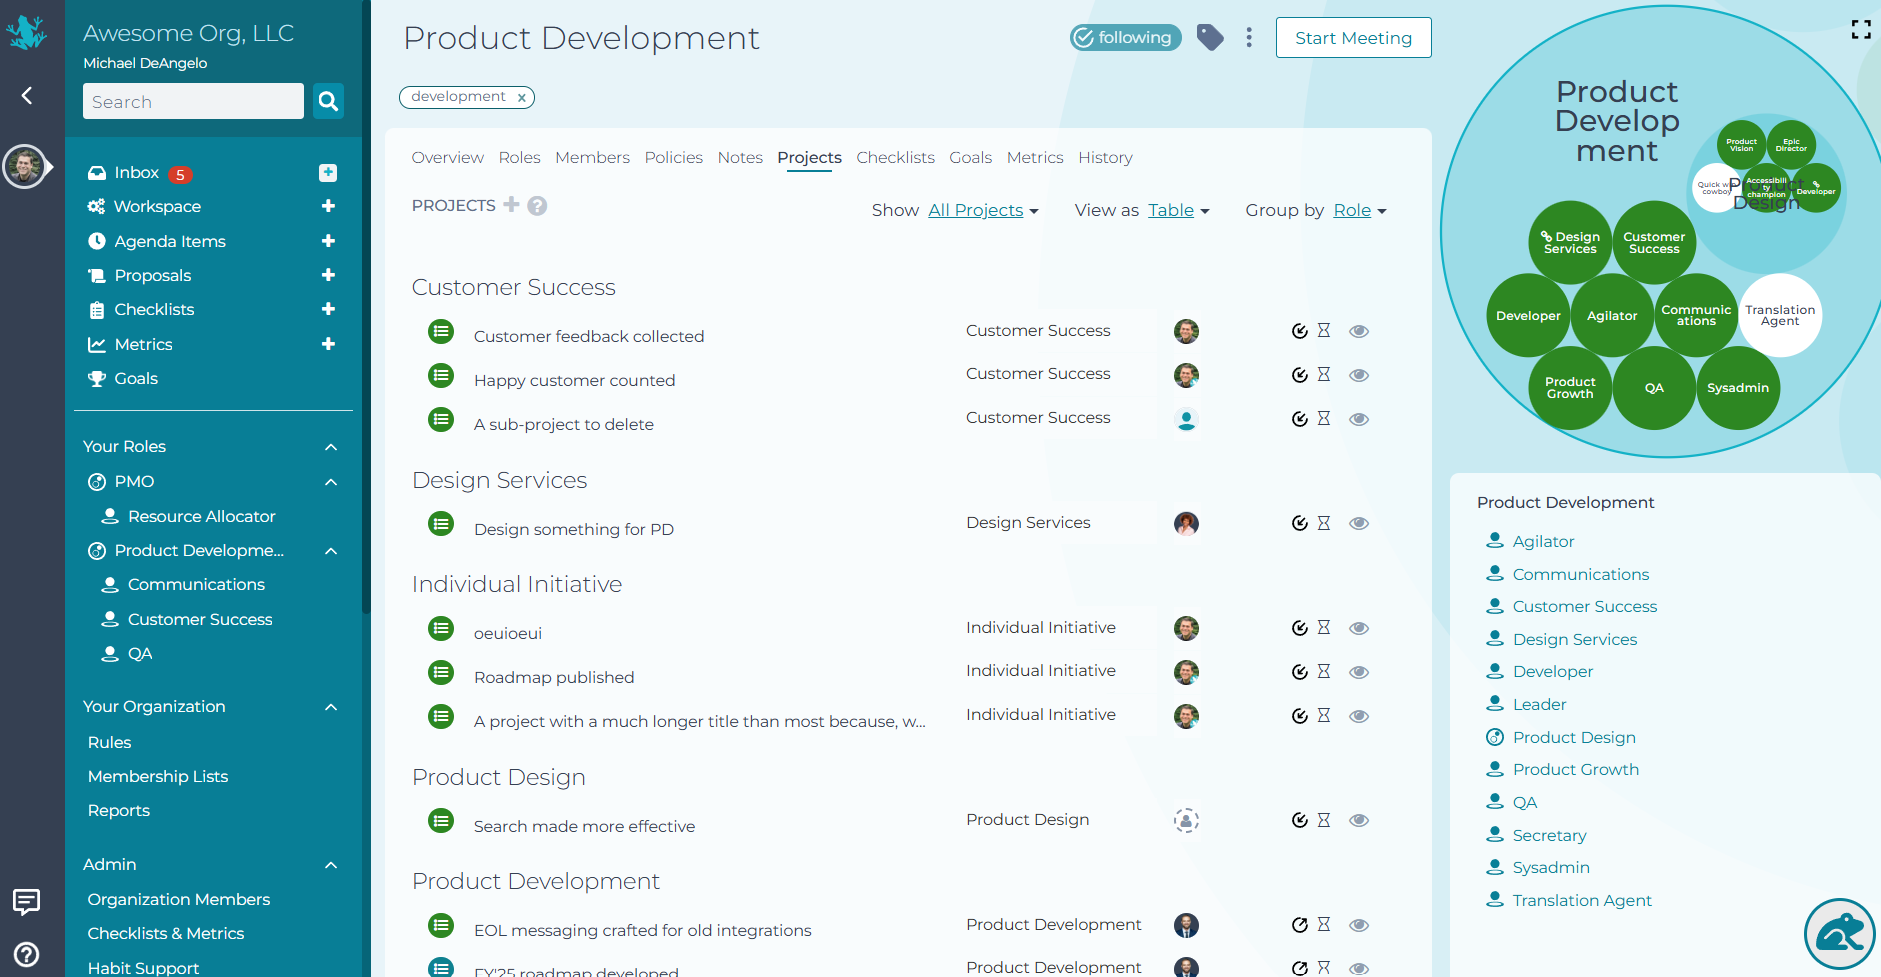Screen dimensions: 1881x977
Task: Add new Workspace item with the plus icon
Action: point(328,206)
